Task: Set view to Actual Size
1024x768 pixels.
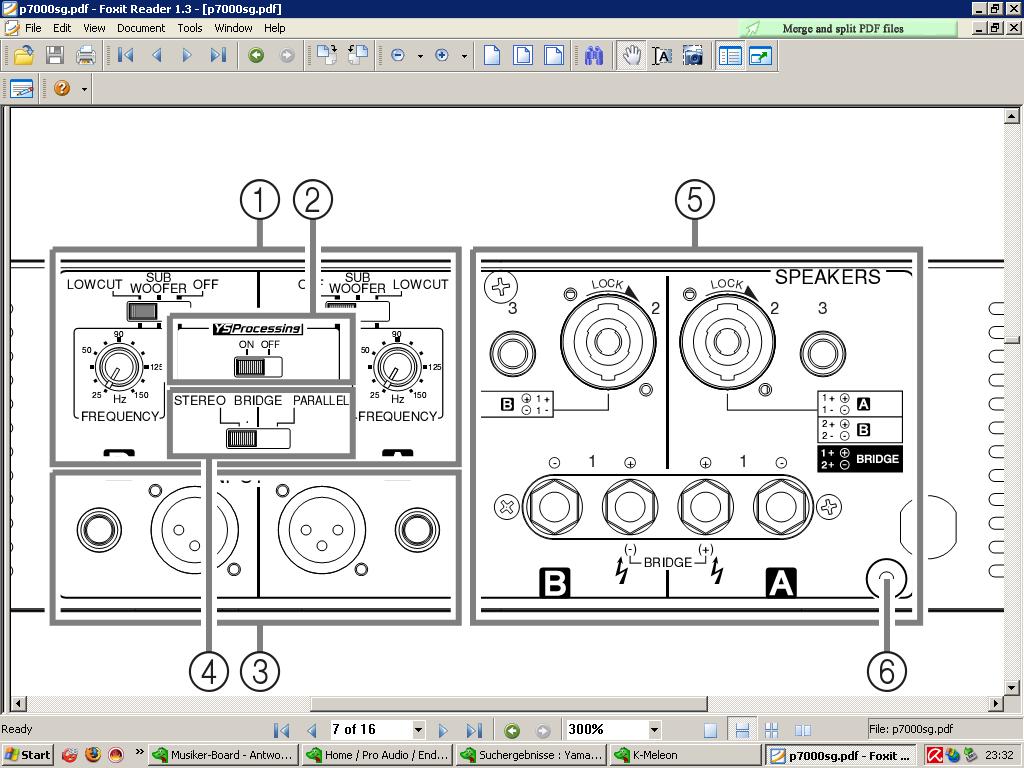Action: pyautogui.click(x=492, y=56)
